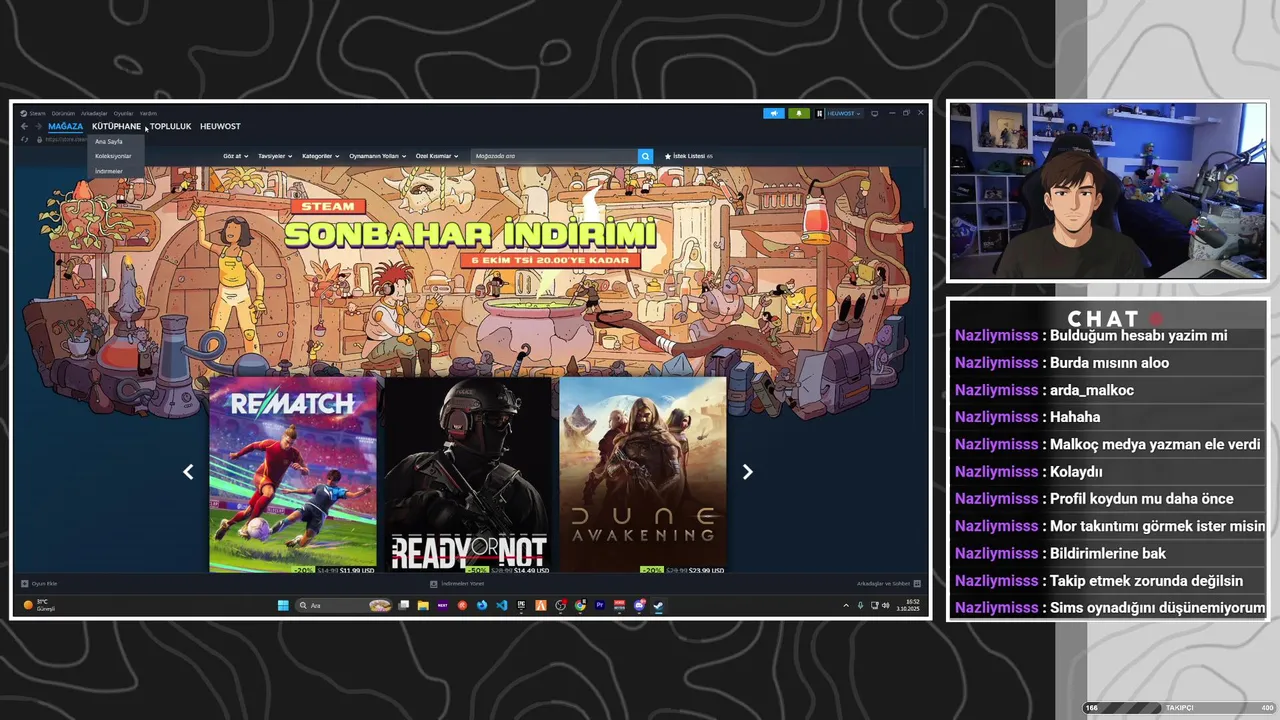Expand the Göz at store dropdown

[x=234, y=156]
